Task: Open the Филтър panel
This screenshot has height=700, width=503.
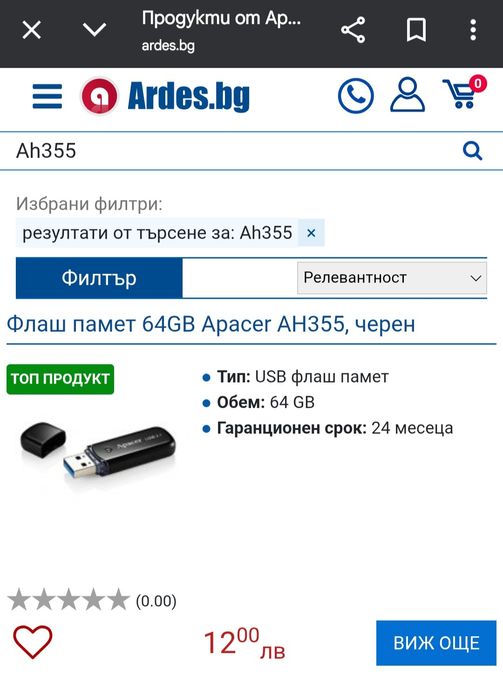Action: (x=99, y=278)
